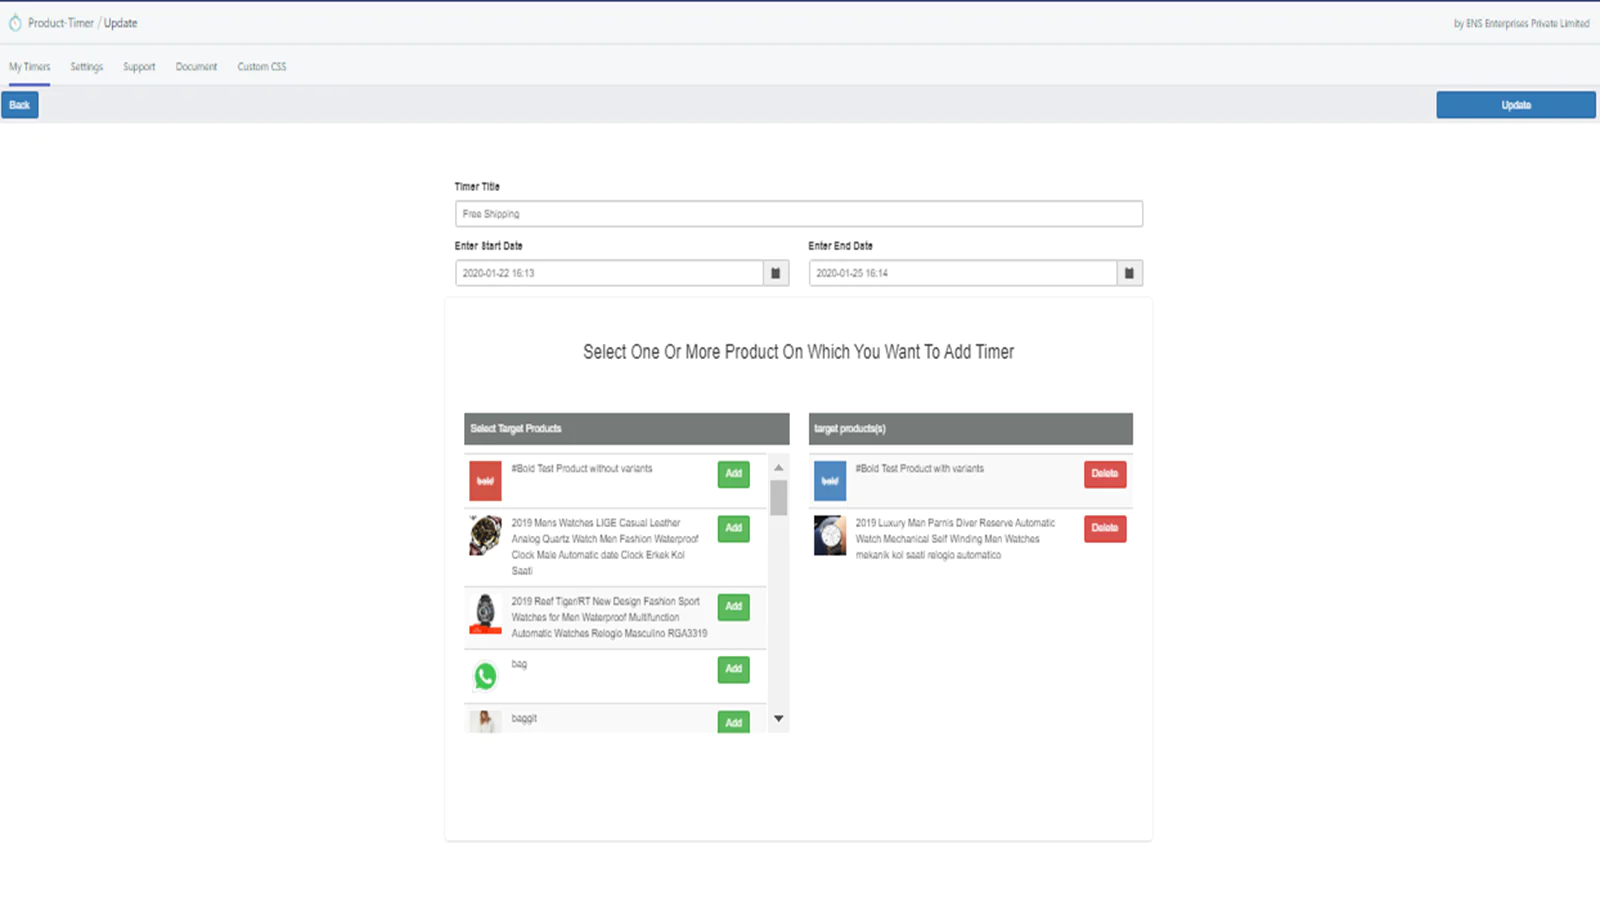The width and height of the screenshot is (1600, 900).
Task: Click the product list scrollbar thumb
Action: 778,497
